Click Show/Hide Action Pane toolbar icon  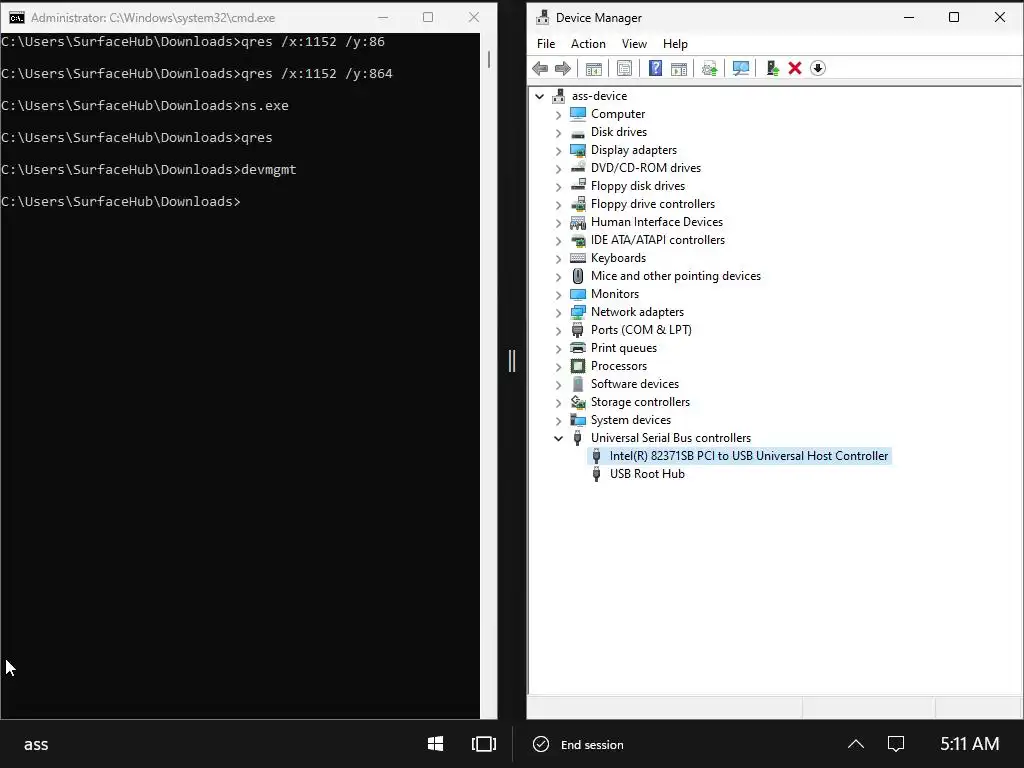[679, 68]
